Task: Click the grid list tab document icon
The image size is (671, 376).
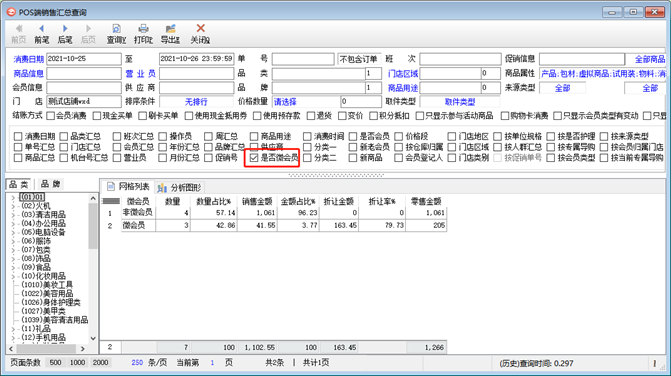Action: tap(111, 187)
